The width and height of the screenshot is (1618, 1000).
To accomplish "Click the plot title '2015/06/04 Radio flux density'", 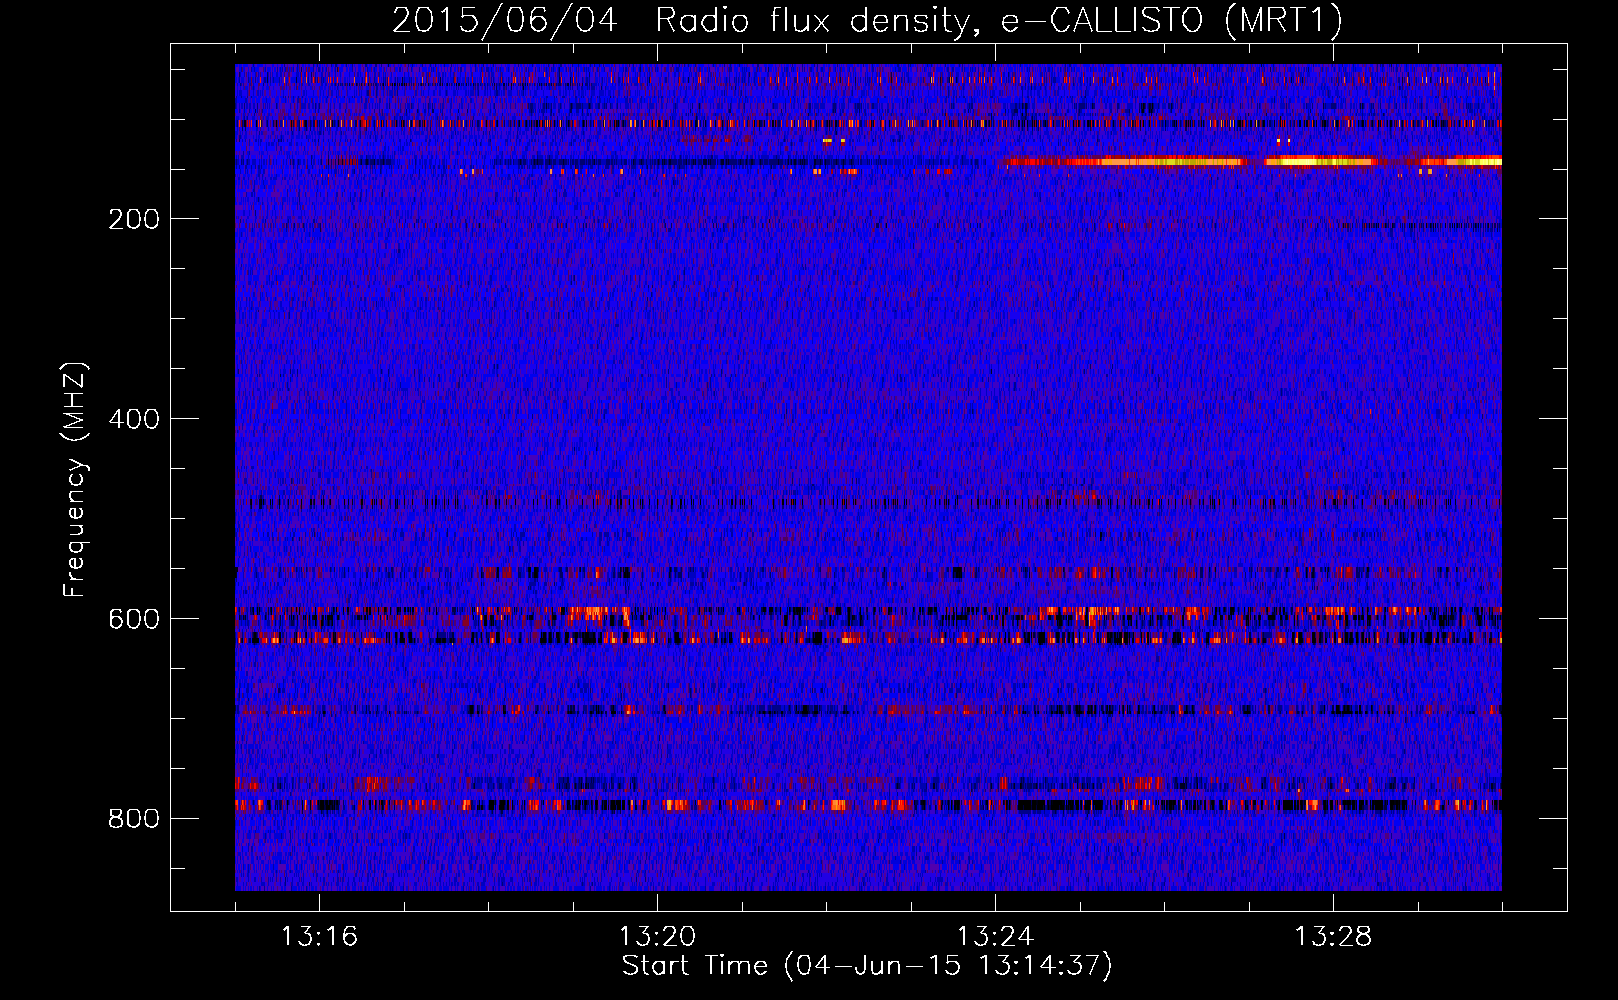I will click(681, 21).
